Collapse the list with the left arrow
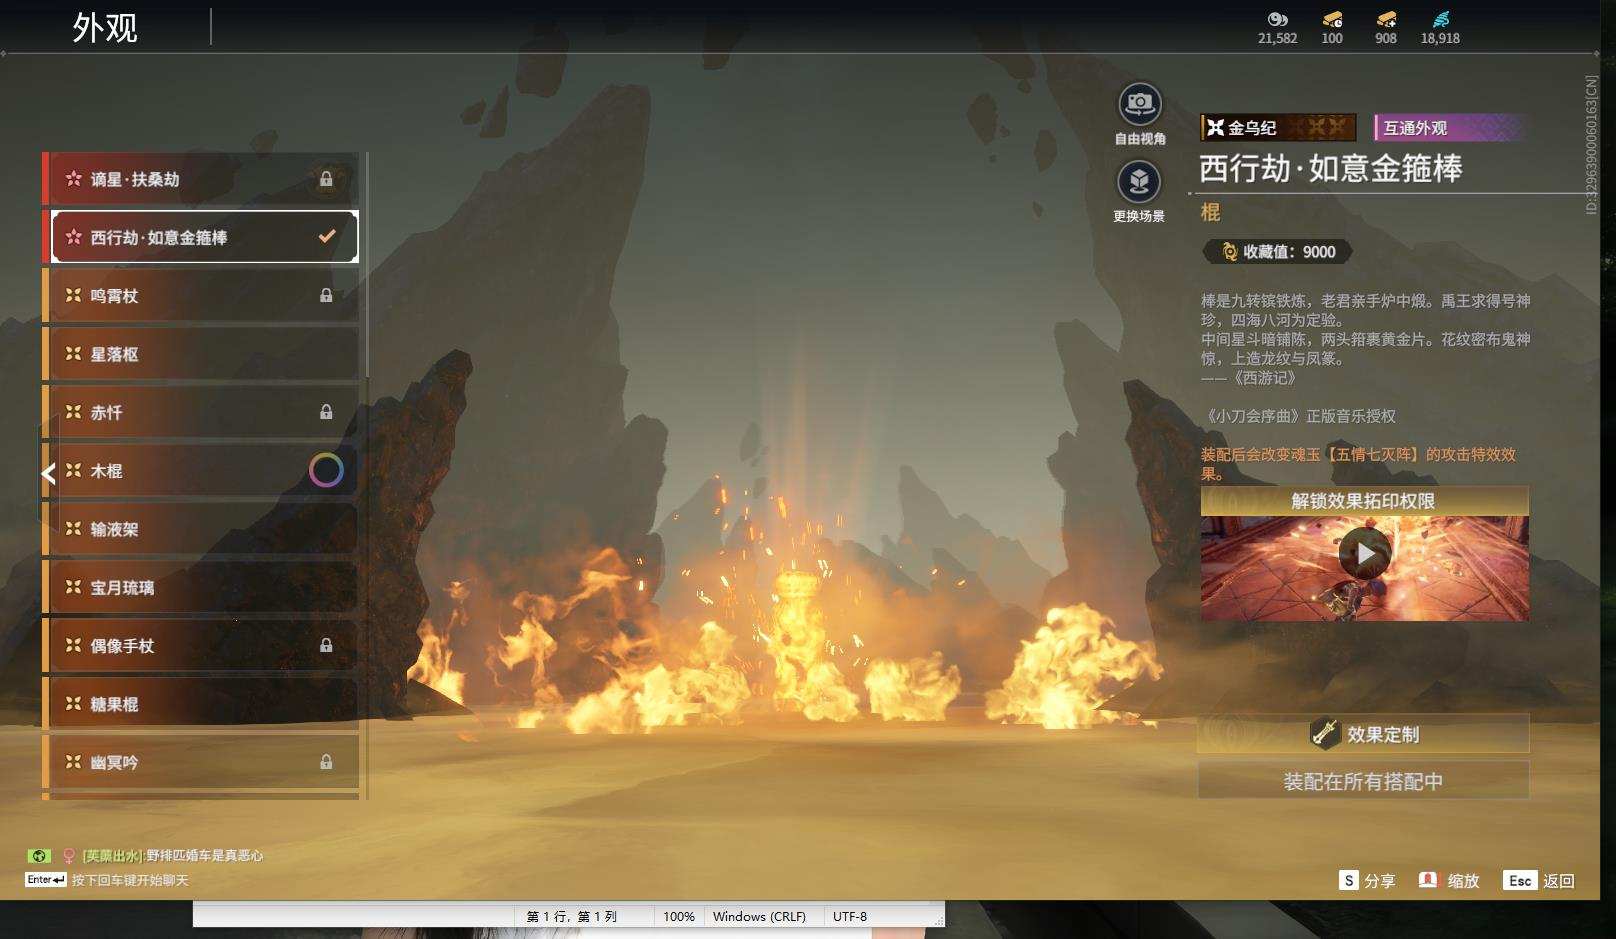The height and width of the screenshot is (939, 1616). coord(48,473)
